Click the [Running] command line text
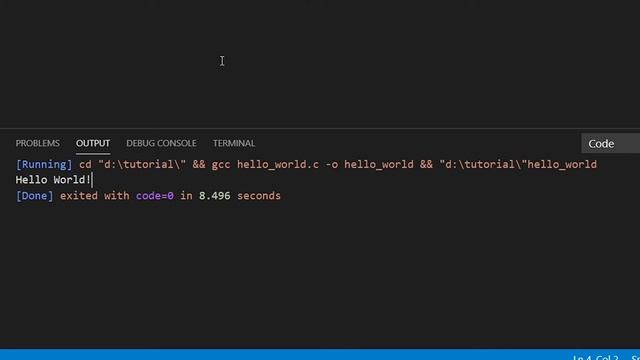 click(x=306, y=164)
